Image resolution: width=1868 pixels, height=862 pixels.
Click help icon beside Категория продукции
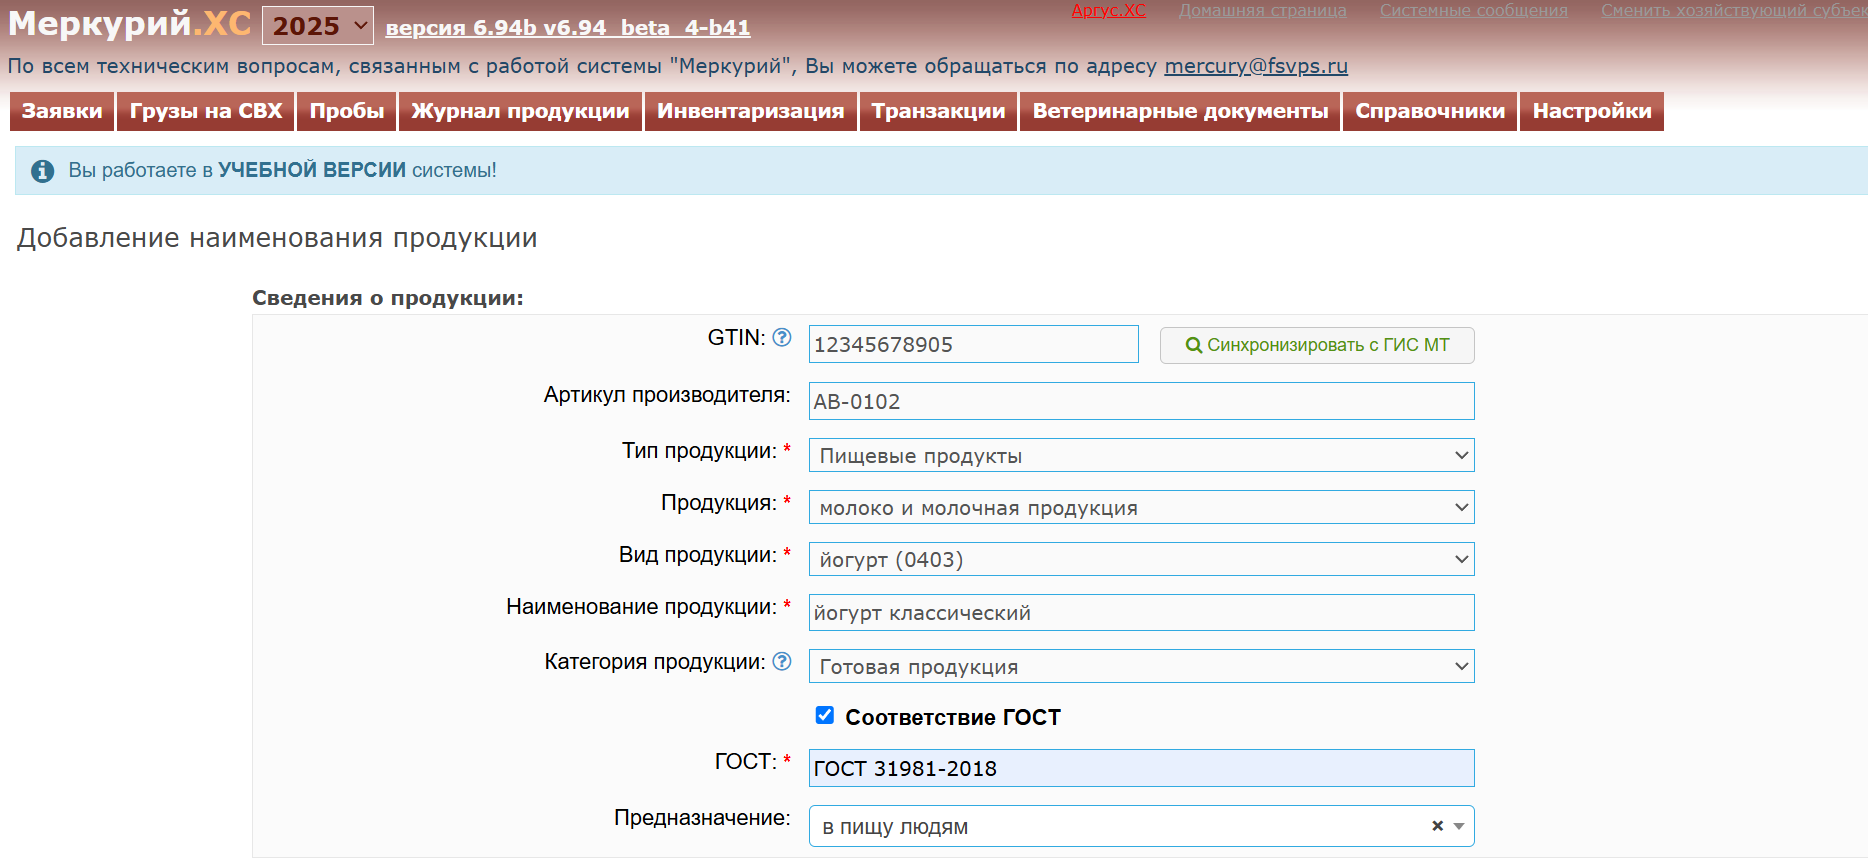click(782, 661)
